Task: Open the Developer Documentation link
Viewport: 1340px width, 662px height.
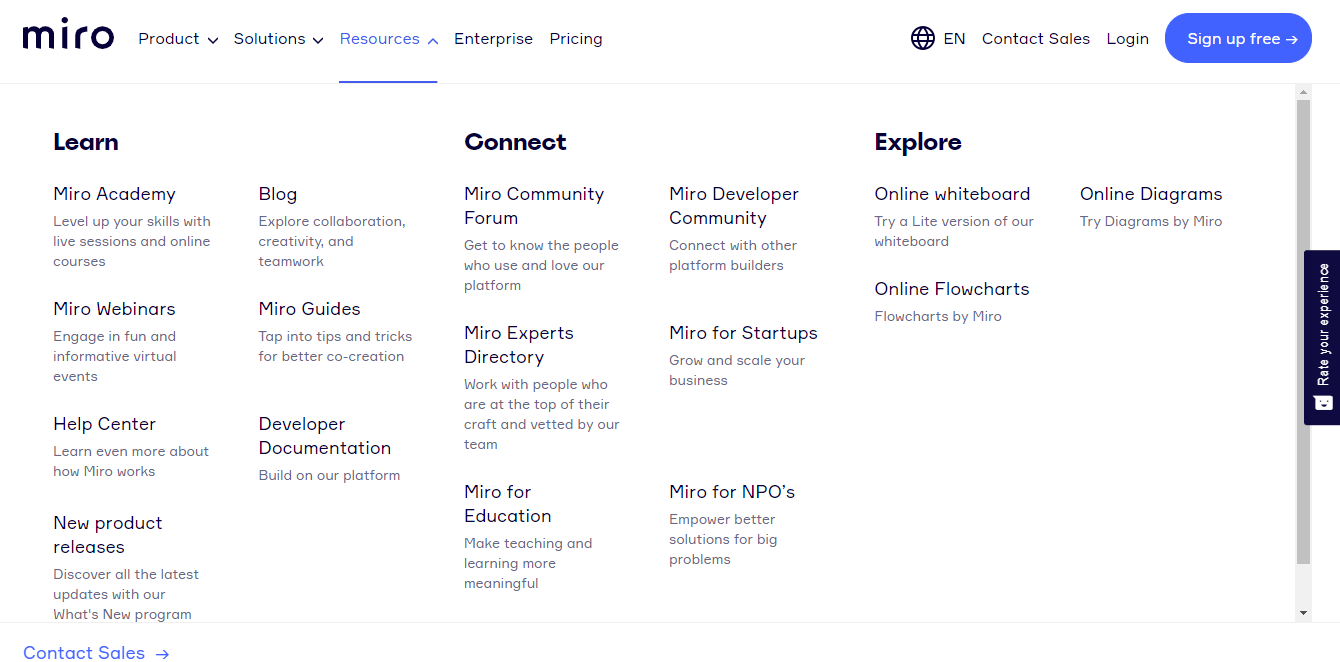Action: (324, 436)
